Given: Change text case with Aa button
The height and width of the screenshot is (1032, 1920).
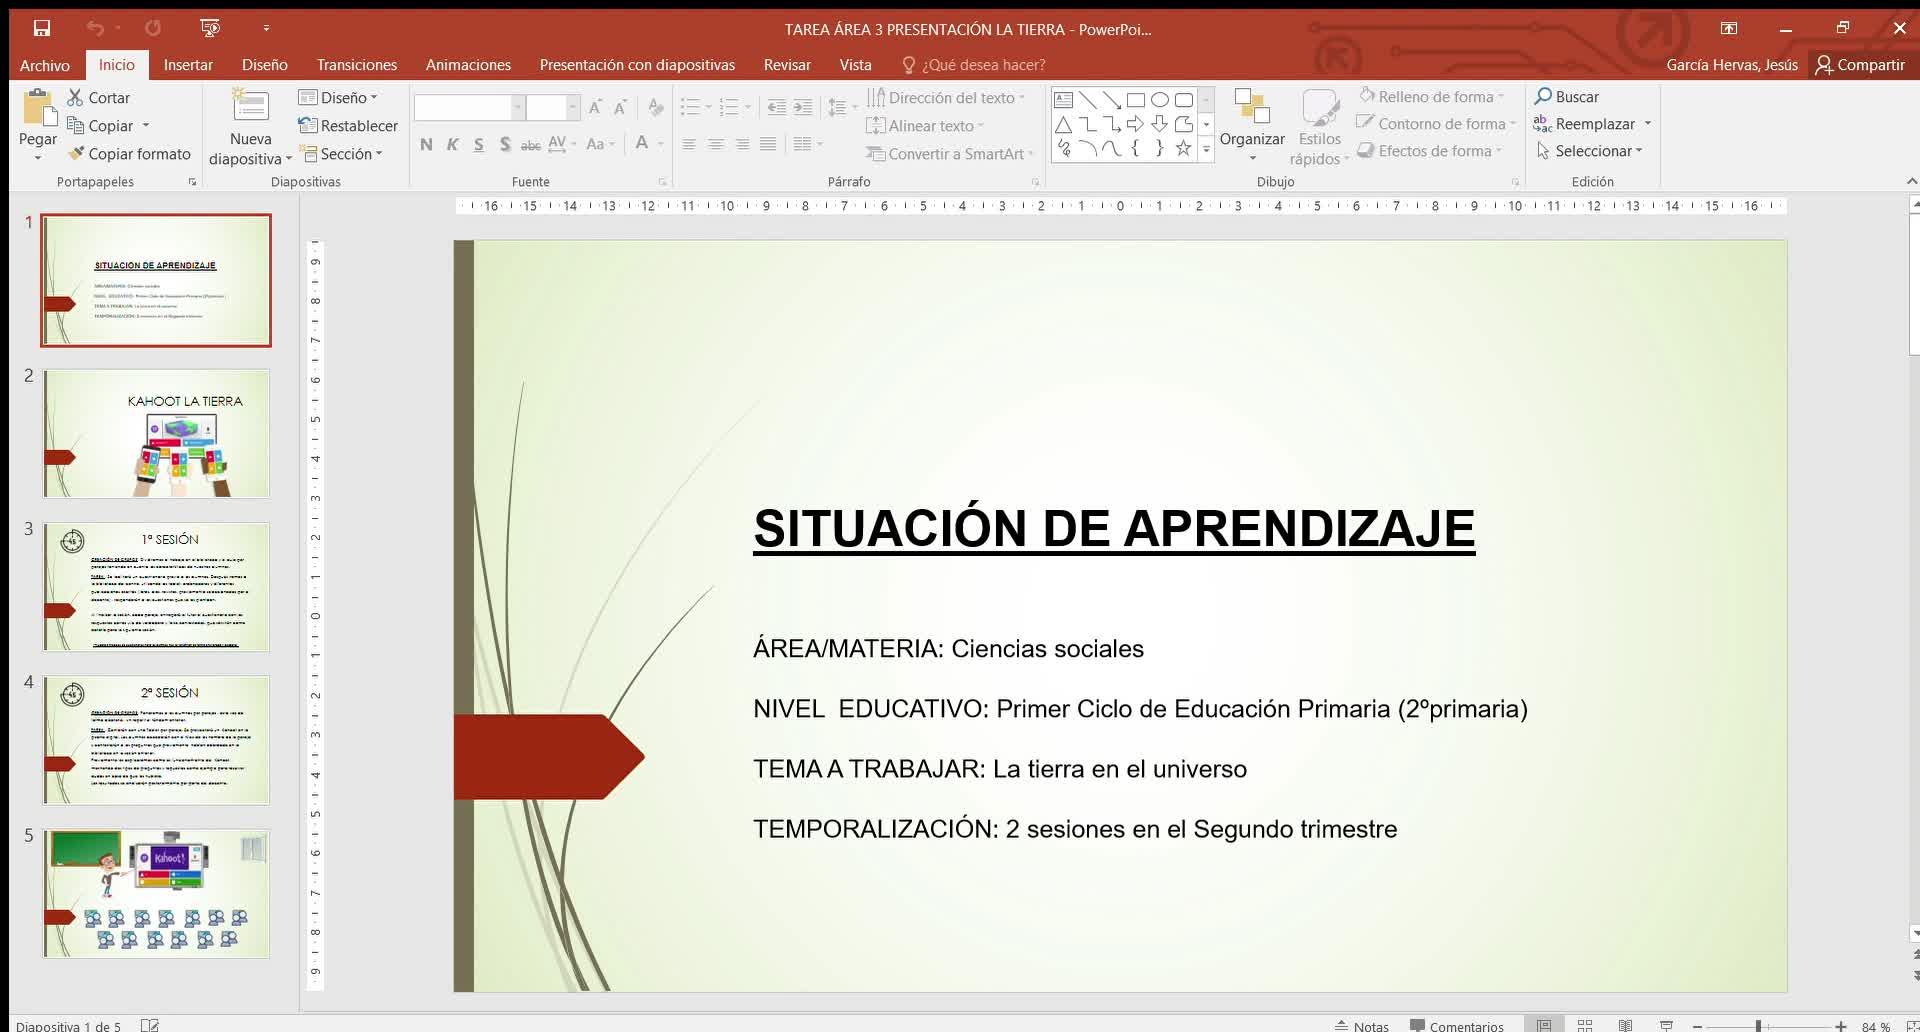Looking at the screenshot, I should [599, 144].
